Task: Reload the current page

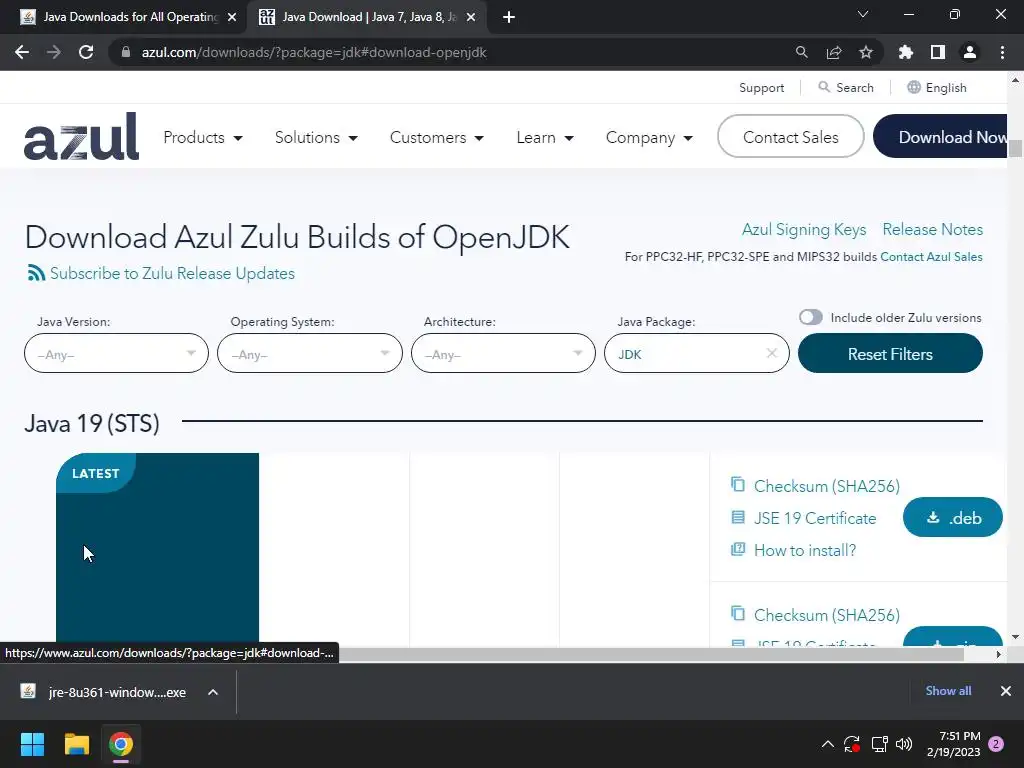Action: click(x=86, y=52)
